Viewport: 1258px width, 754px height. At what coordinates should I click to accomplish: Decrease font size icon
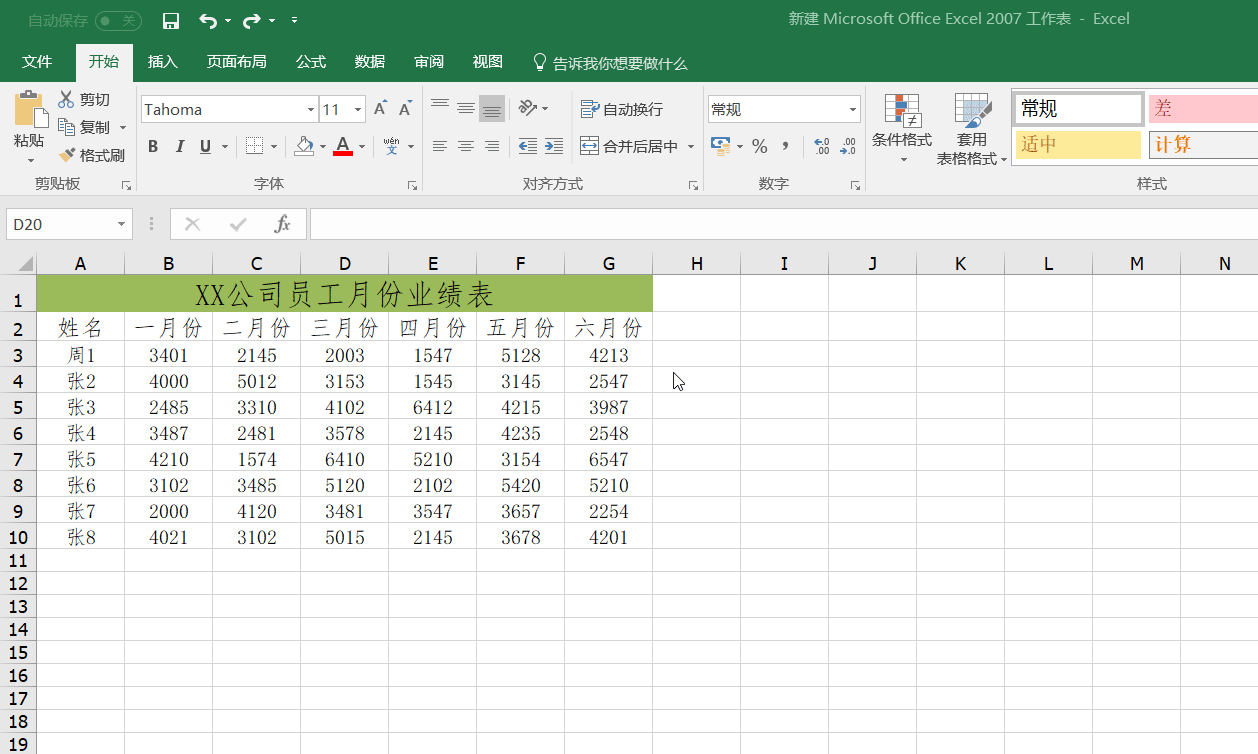point(405,109)
